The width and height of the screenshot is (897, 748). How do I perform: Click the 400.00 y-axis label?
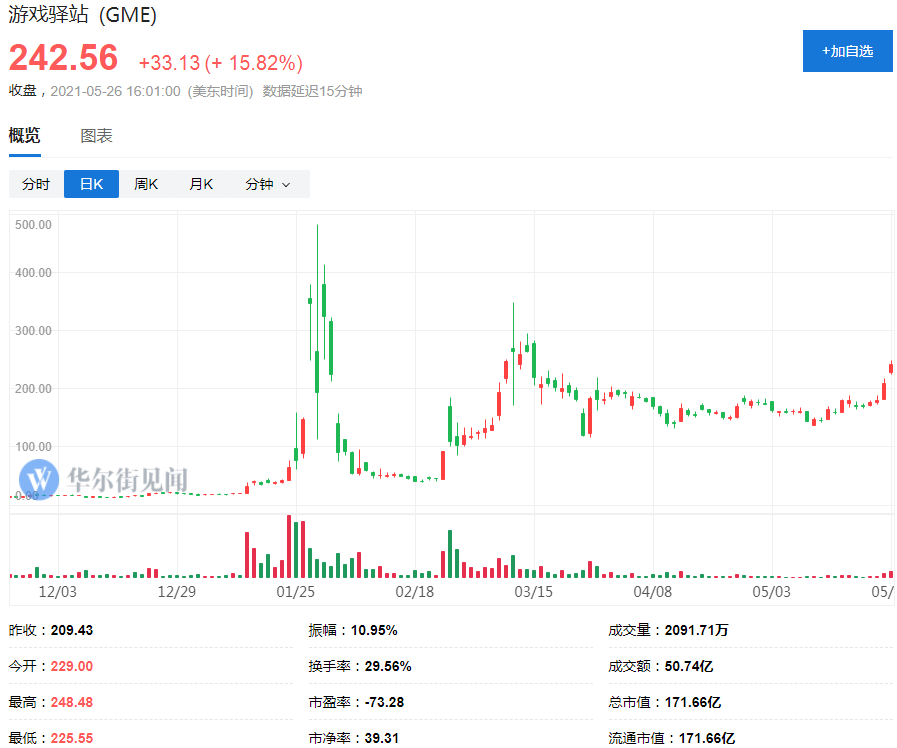coord(33,273)
